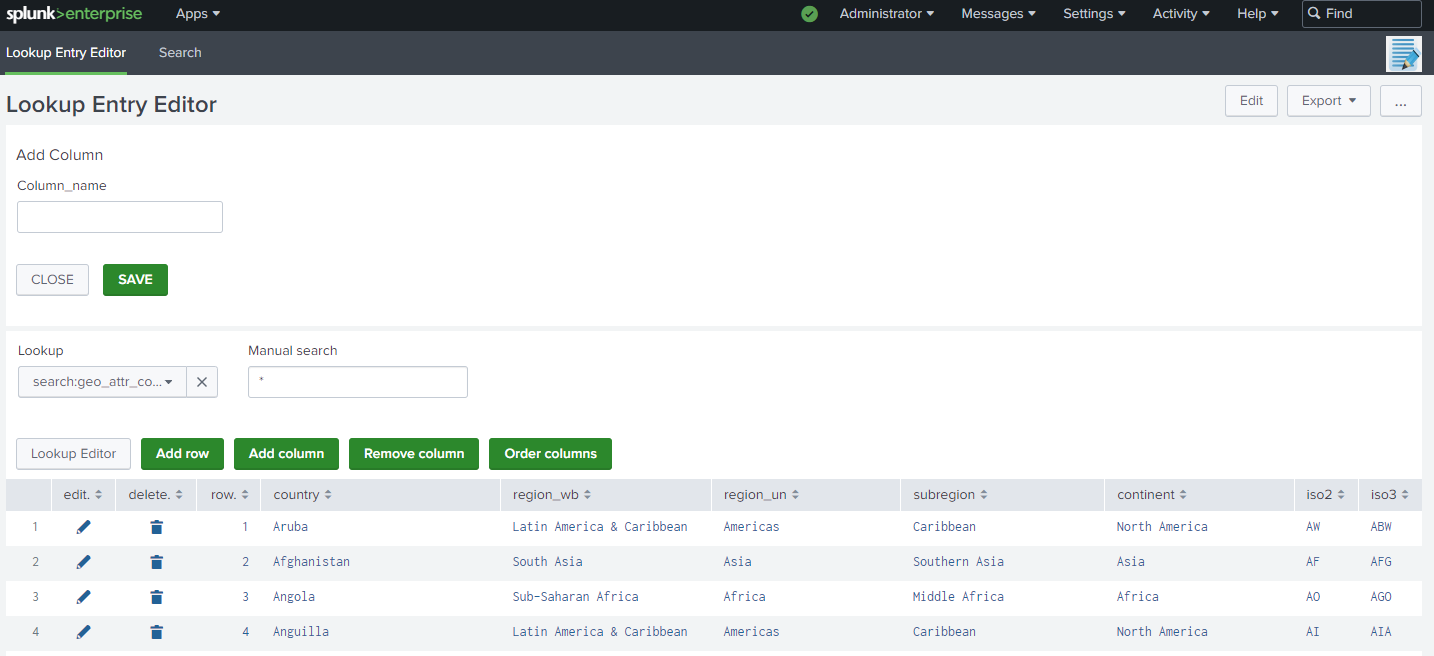The image size is (1434, 656).
Task: Click the Lookup Editor button
Action: (x=73, y=454)
